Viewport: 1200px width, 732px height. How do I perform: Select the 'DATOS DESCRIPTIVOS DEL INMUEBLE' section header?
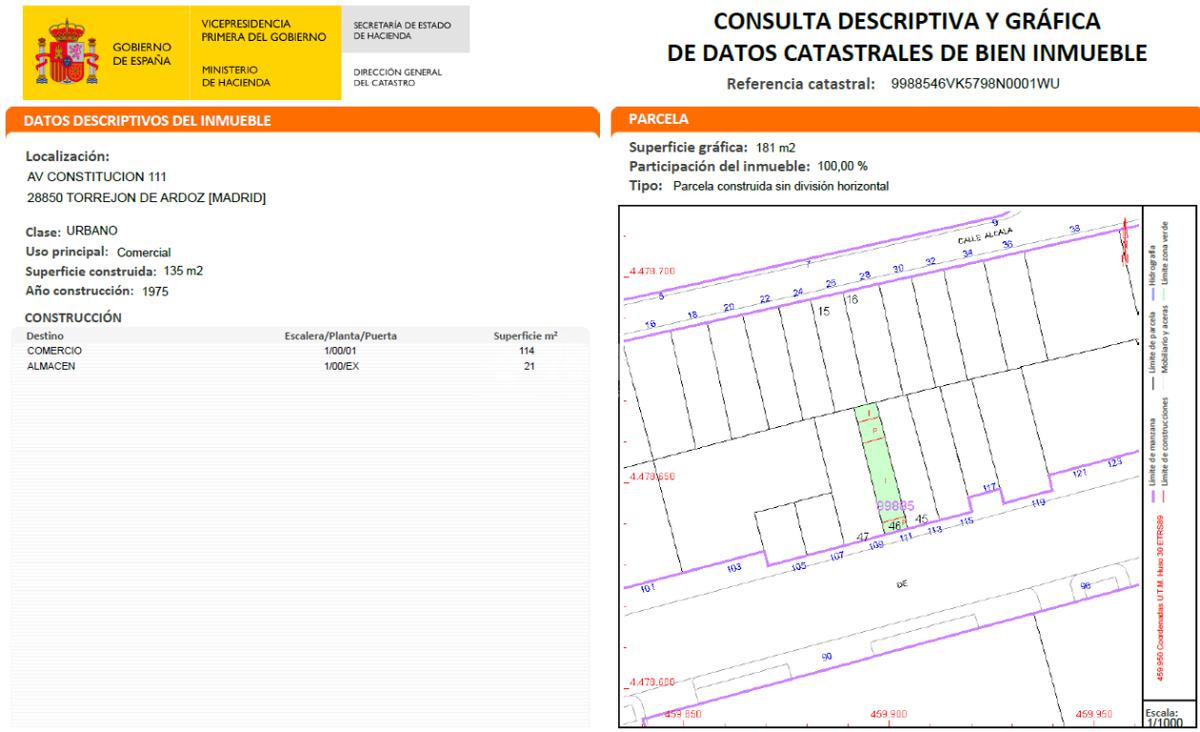click(x=139, y=121)
